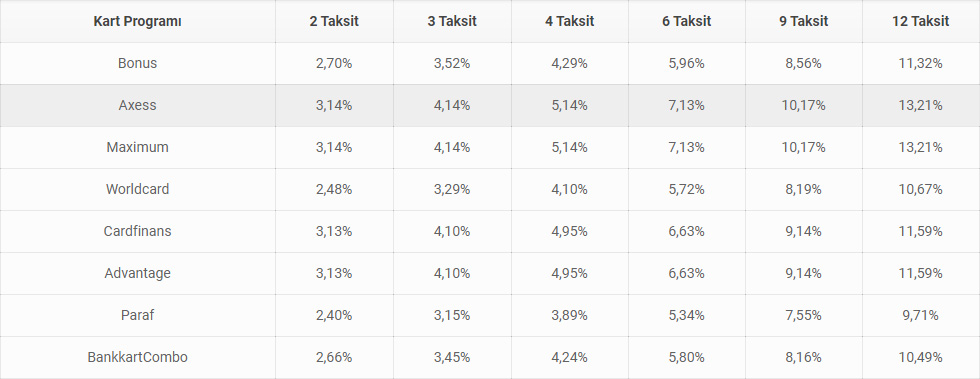The width and height of the screenshot is (980, 379).
Task: Click the Cardfinans row label
Action: click(138, 231)
